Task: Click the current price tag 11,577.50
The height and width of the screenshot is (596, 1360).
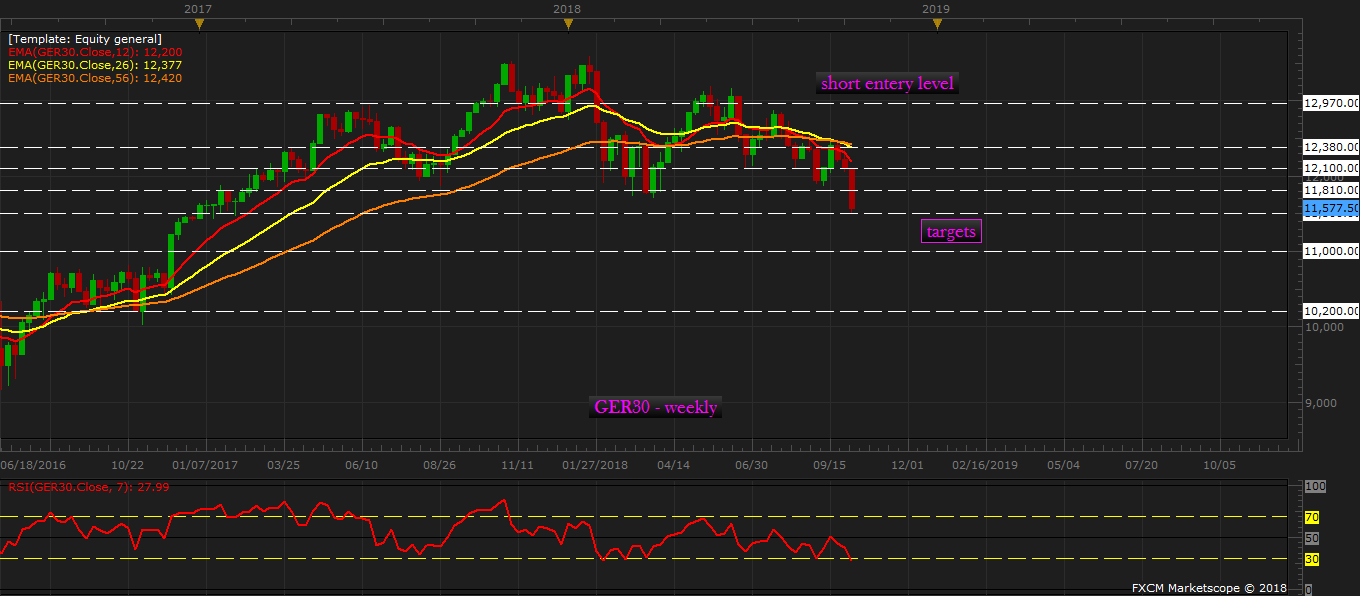Action: pos(1331,208)
